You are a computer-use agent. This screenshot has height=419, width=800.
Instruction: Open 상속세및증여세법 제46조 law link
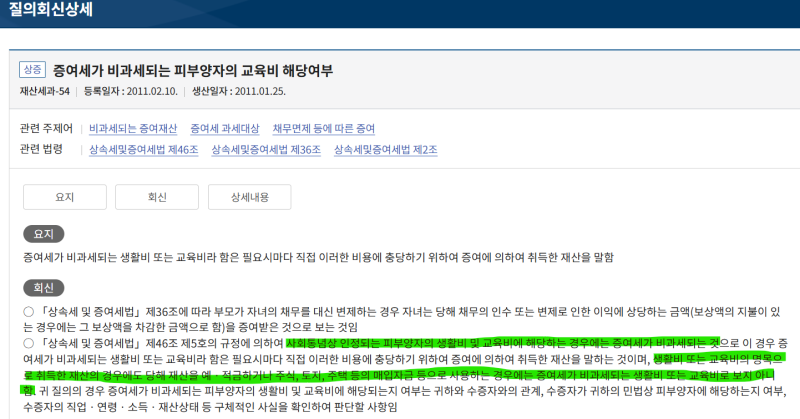pyautogui.click(x=143, y=150)
